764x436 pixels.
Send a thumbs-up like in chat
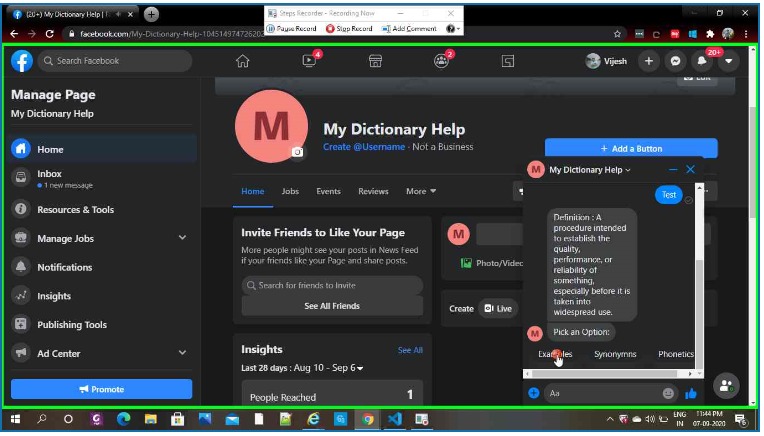[x=691, y=394]
